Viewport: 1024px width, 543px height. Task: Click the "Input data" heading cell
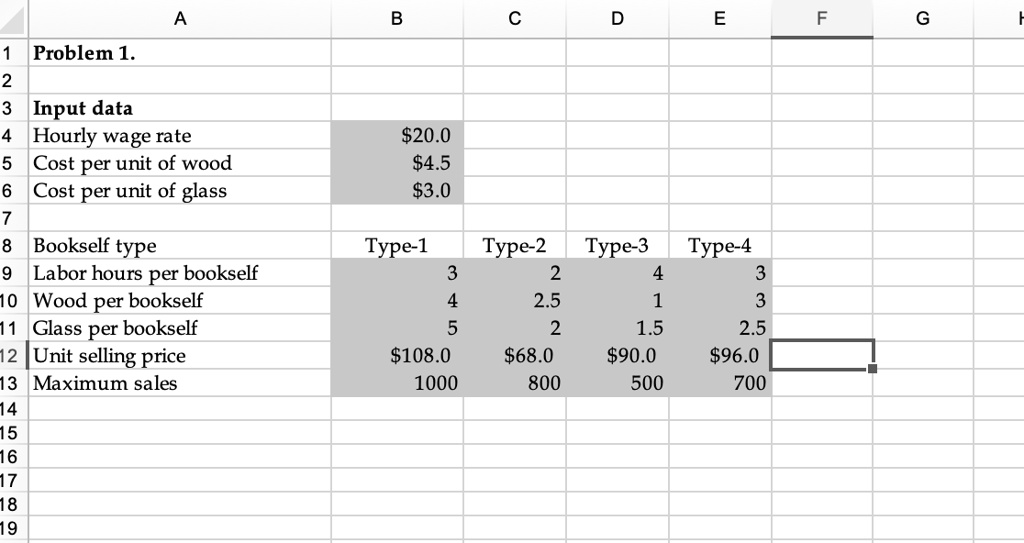click(x=180, y=108)
